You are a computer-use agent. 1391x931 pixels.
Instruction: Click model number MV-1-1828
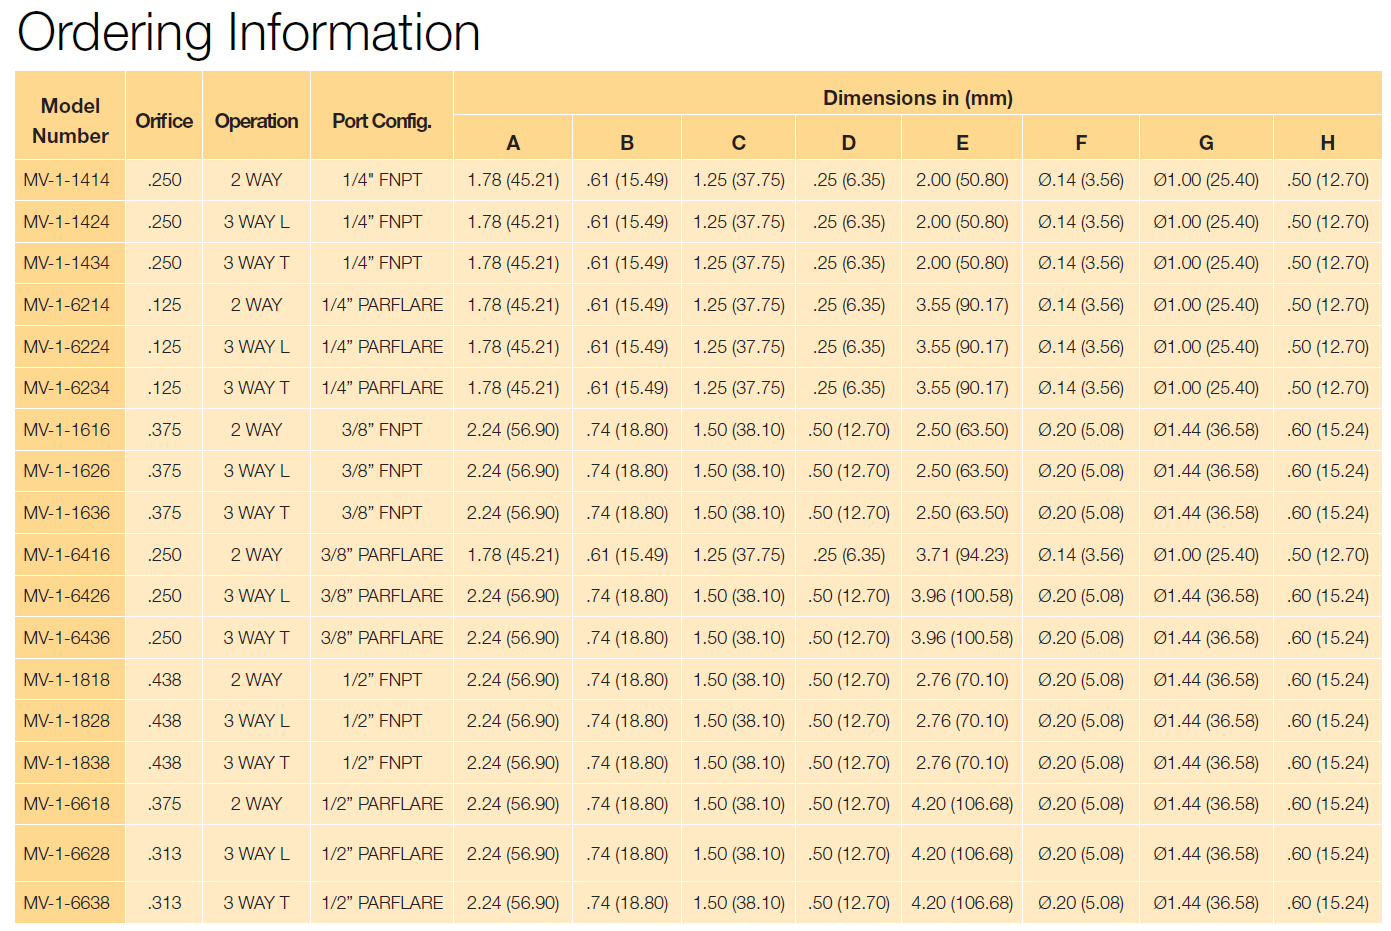point(67,721)
